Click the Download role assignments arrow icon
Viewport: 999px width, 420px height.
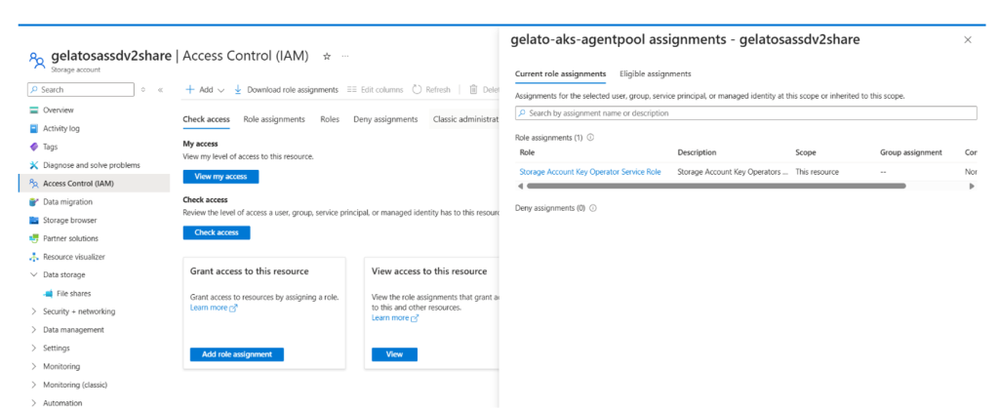[x=238, y=90]
